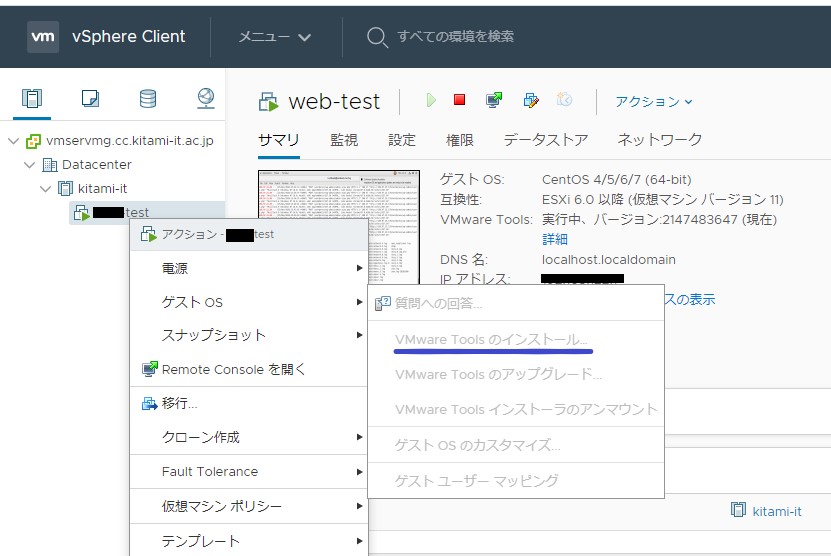Select kitami-it cluster in tree
The height and width of the screenshot is (556, 831).
pyautogui.click(x=102, y=189)
